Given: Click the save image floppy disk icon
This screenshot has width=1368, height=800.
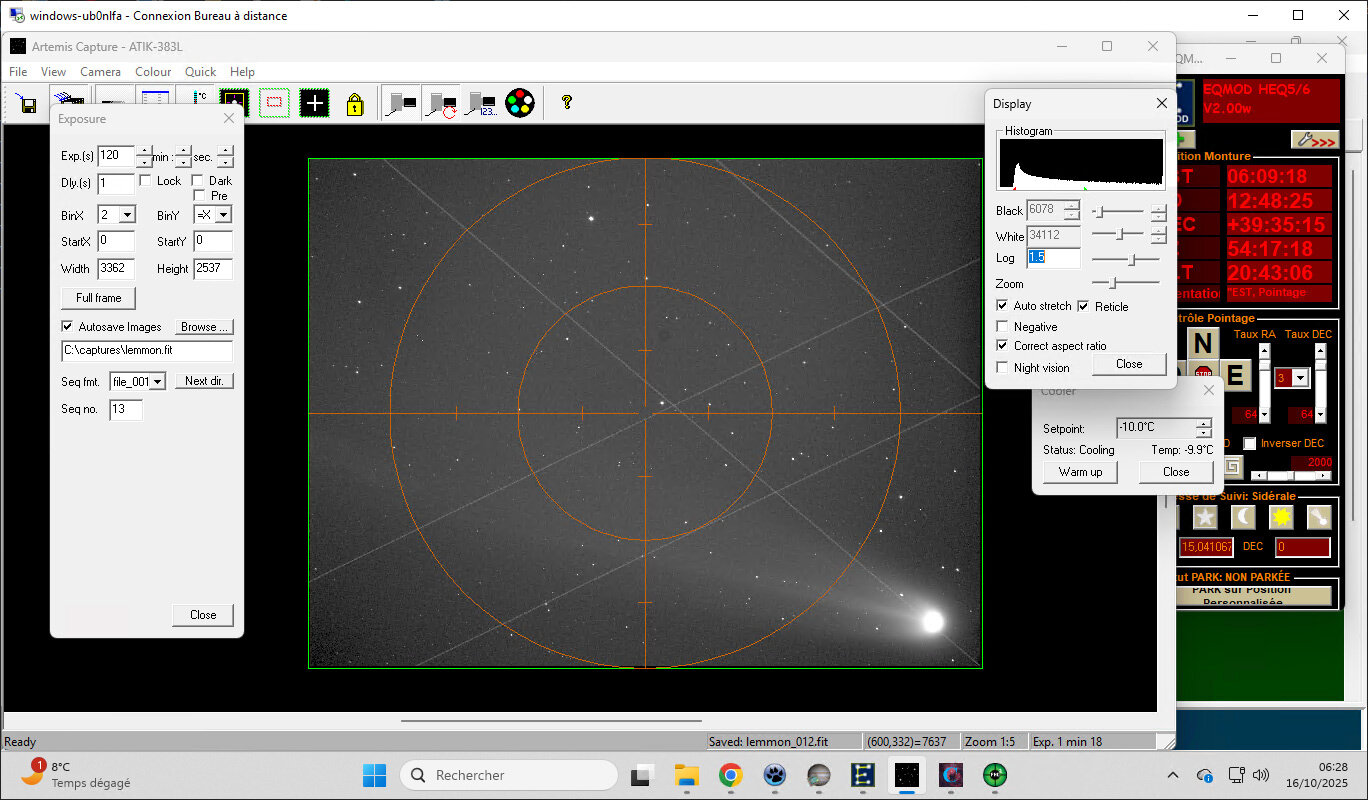Looking at the screenshot, I should pos(27,104).
